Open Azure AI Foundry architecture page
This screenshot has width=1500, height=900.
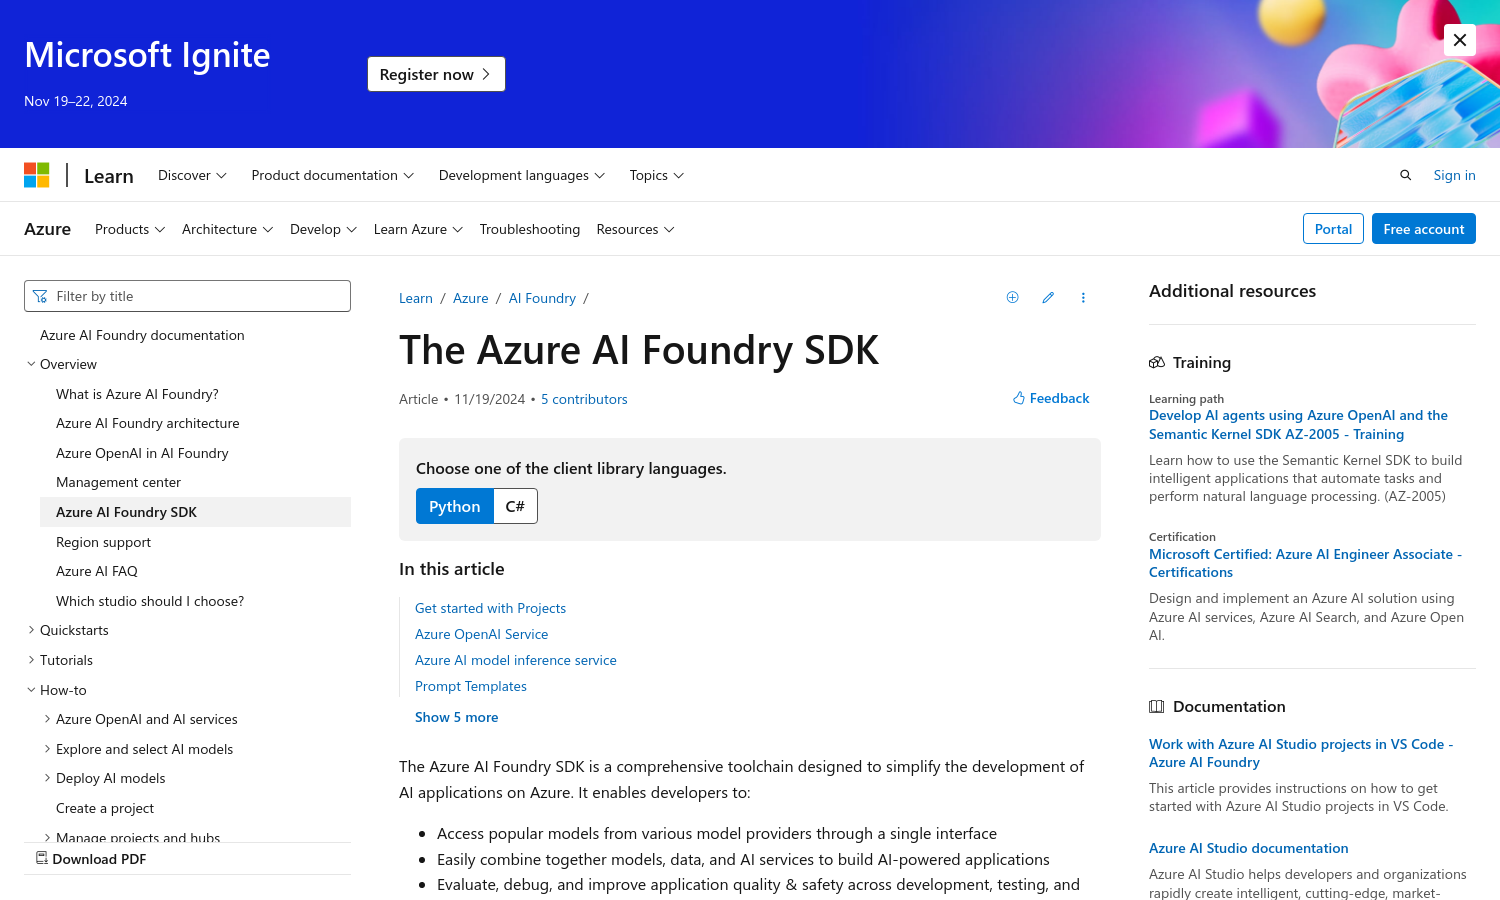[148, 423]
